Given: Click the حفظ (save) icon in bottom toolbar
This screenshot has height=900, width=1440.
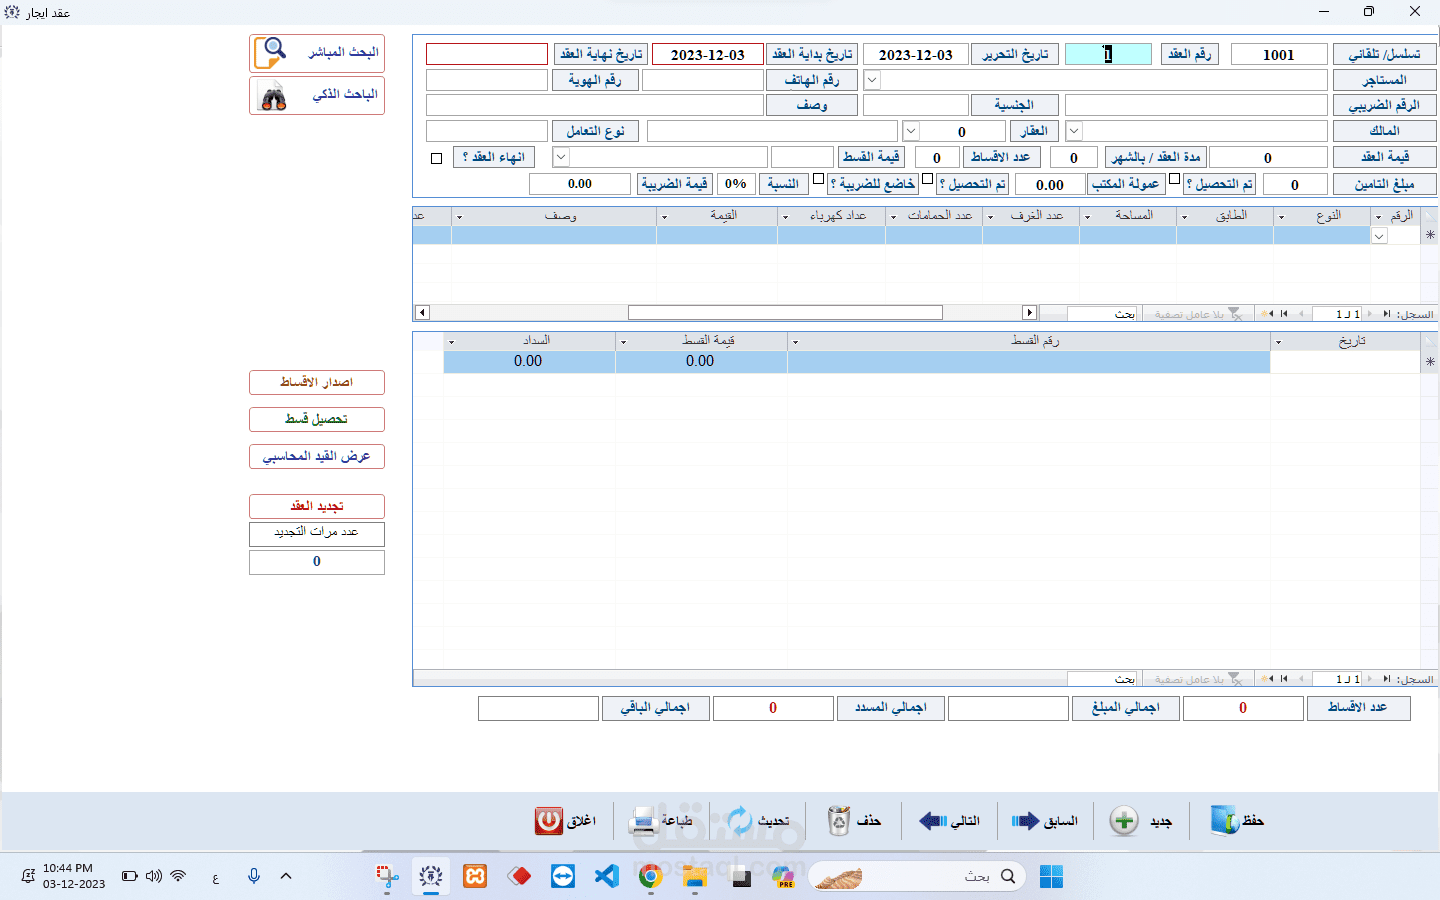Looking at the screenshot, I should 1224,821.
